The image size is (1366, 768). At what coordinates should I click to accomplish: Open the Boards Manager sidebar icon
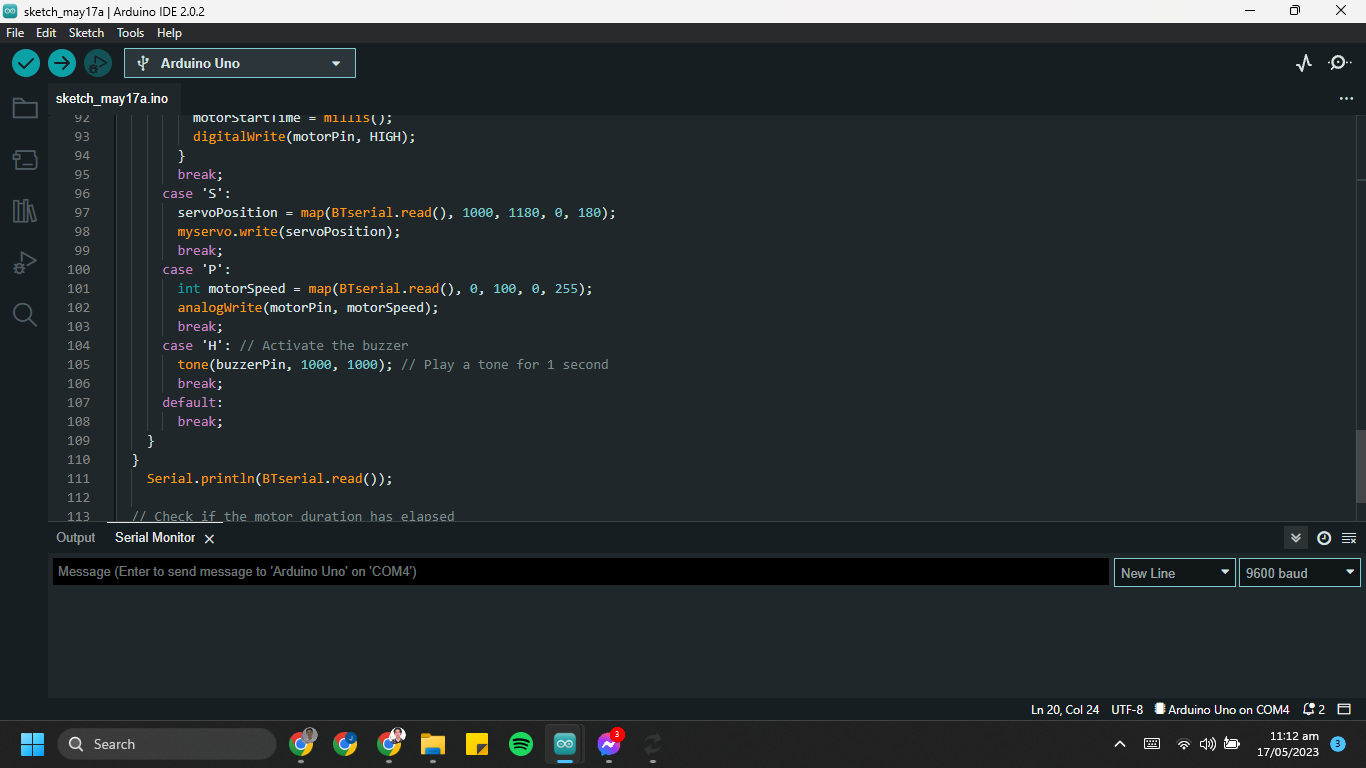[x=25, y=160]
